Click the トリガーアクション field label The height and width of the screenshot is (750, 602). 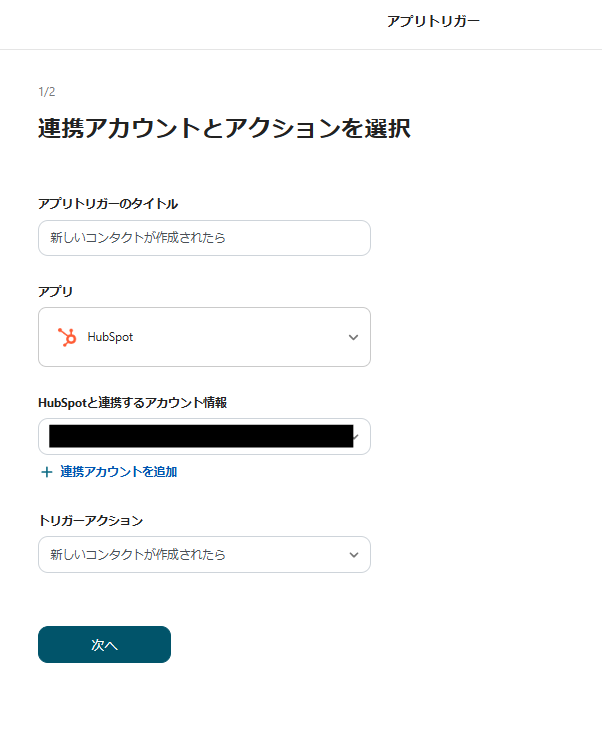[90, 520]
